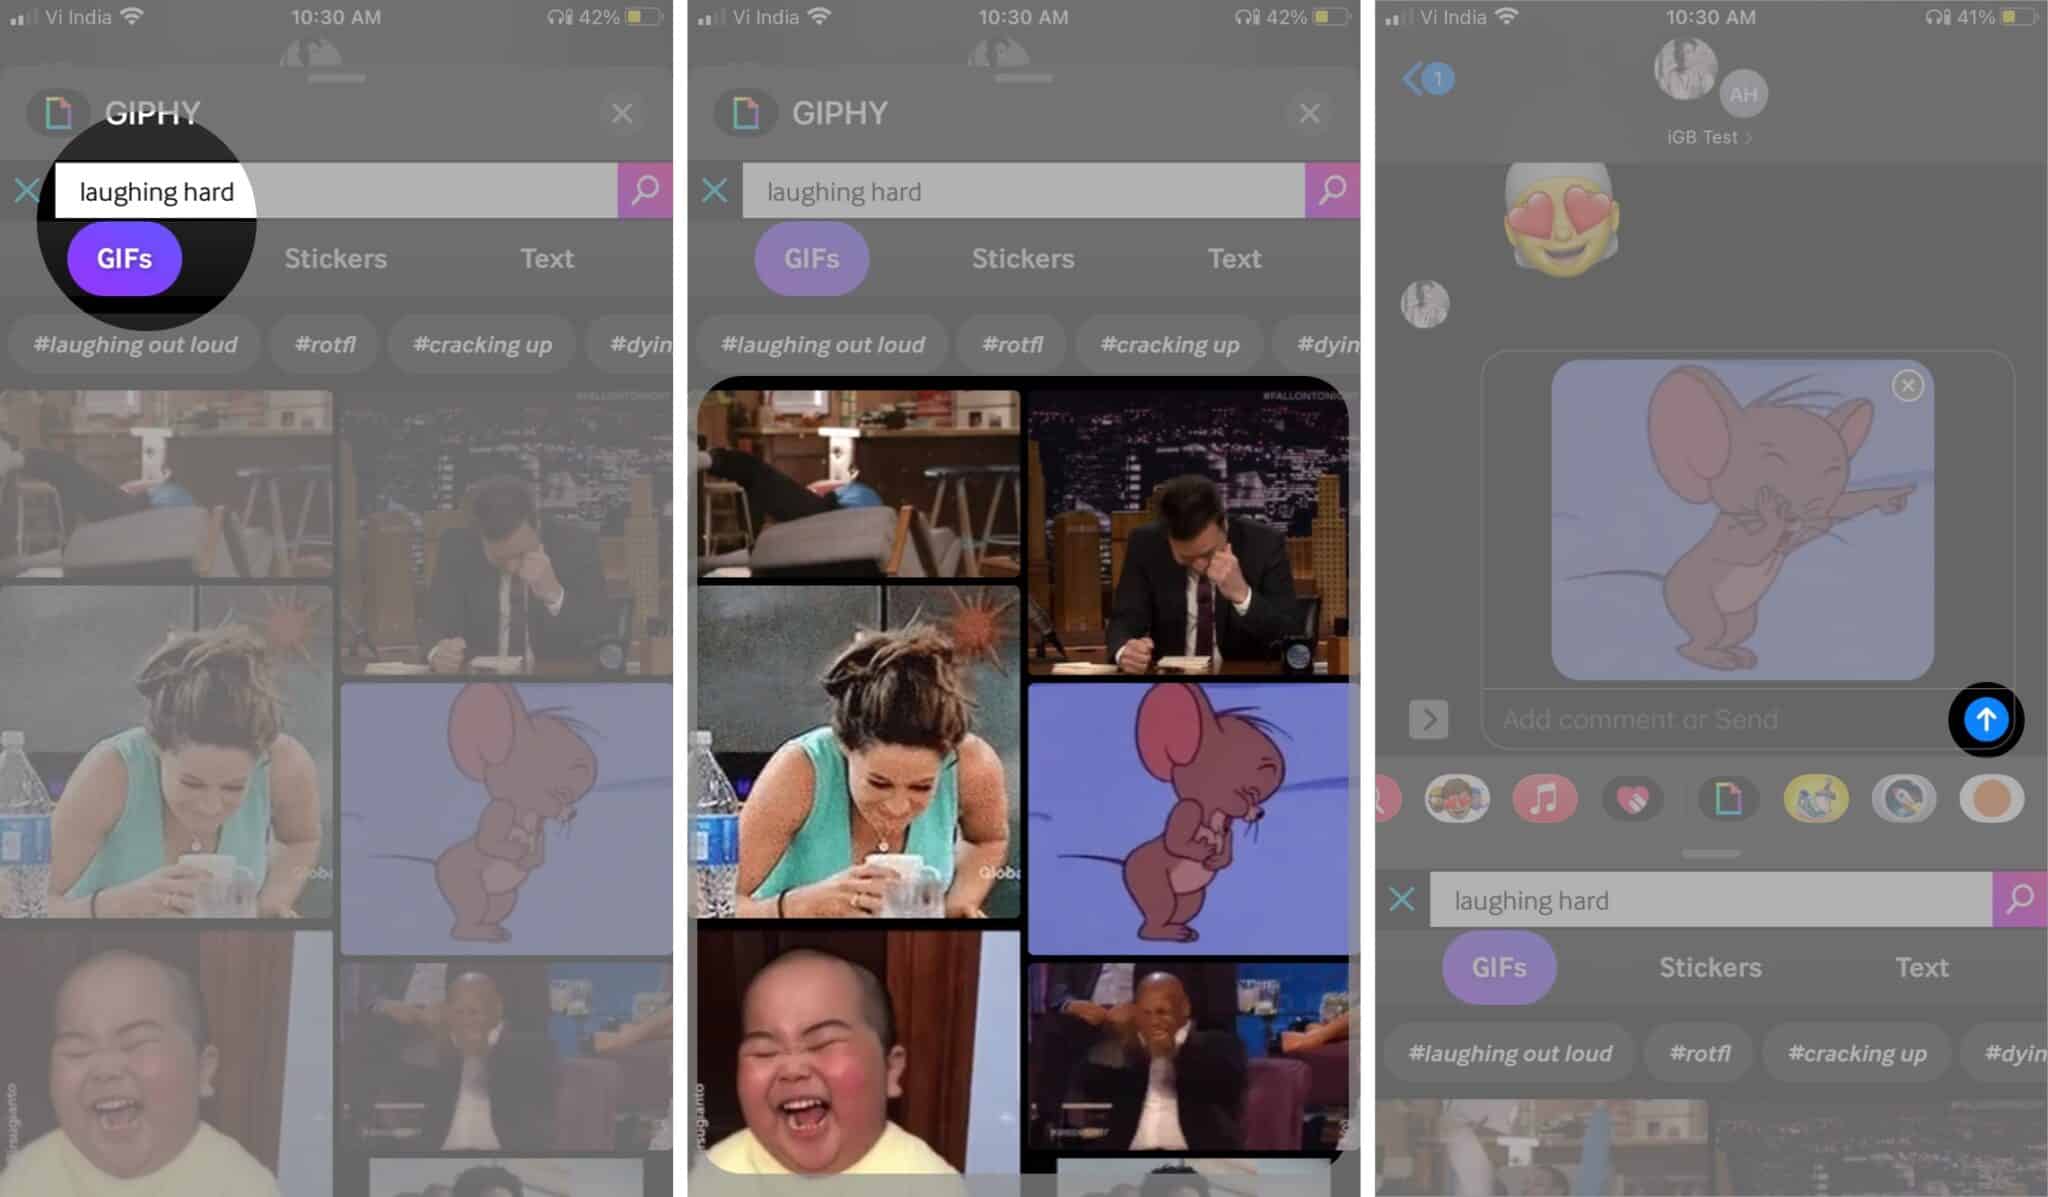2048x1197 pixels.
Task: Toggle the GIFs filter selection
Action: point(124,258)
